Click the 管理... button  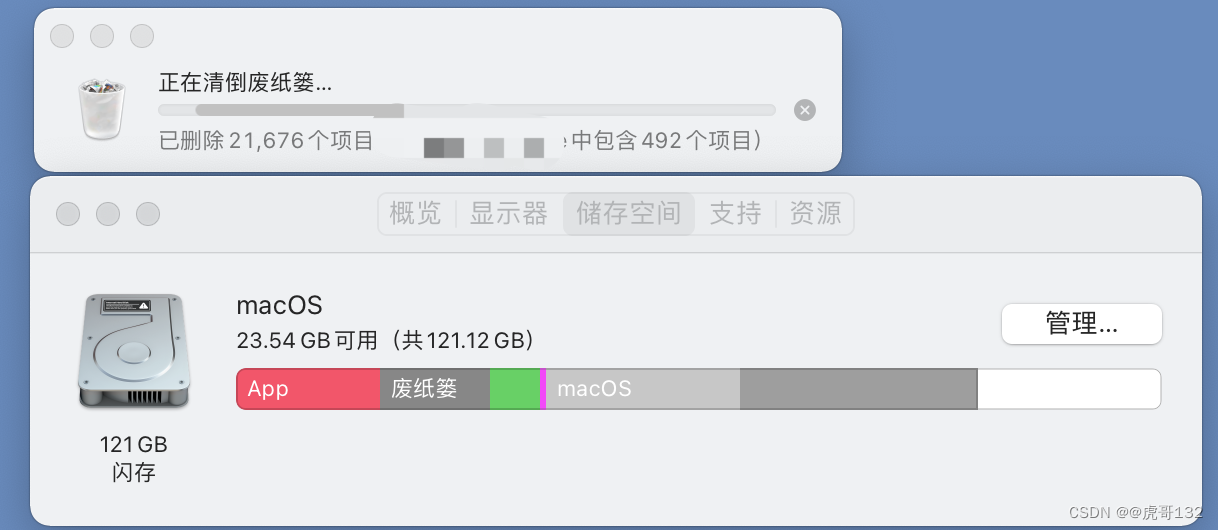tap(1082, 324)
